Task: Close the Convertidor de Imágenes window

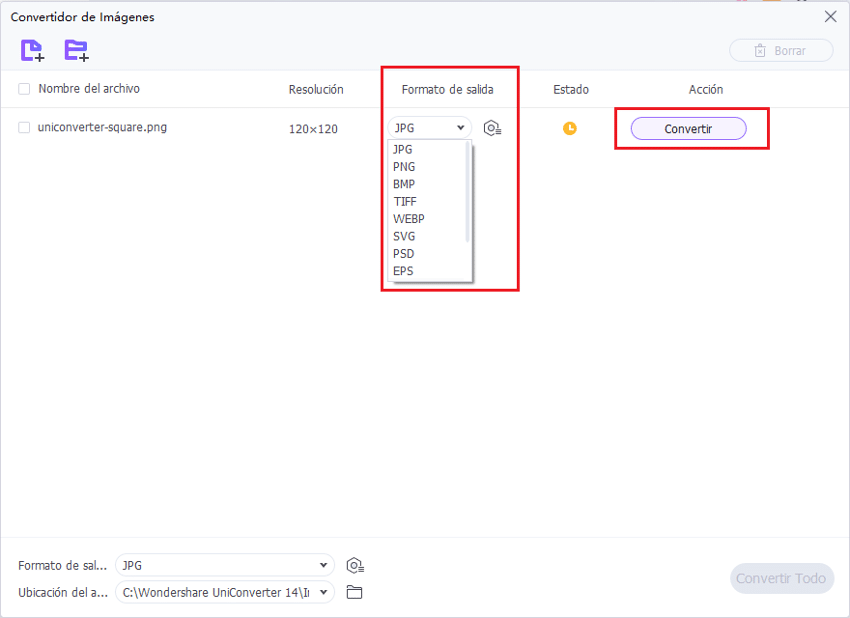Action: (830, 17)
